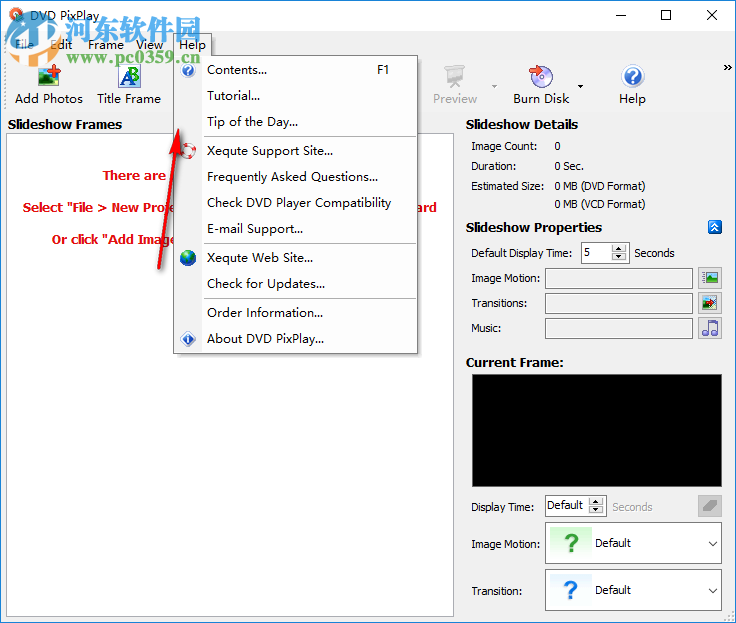Open the Edit menu

[x=61, y=45]
